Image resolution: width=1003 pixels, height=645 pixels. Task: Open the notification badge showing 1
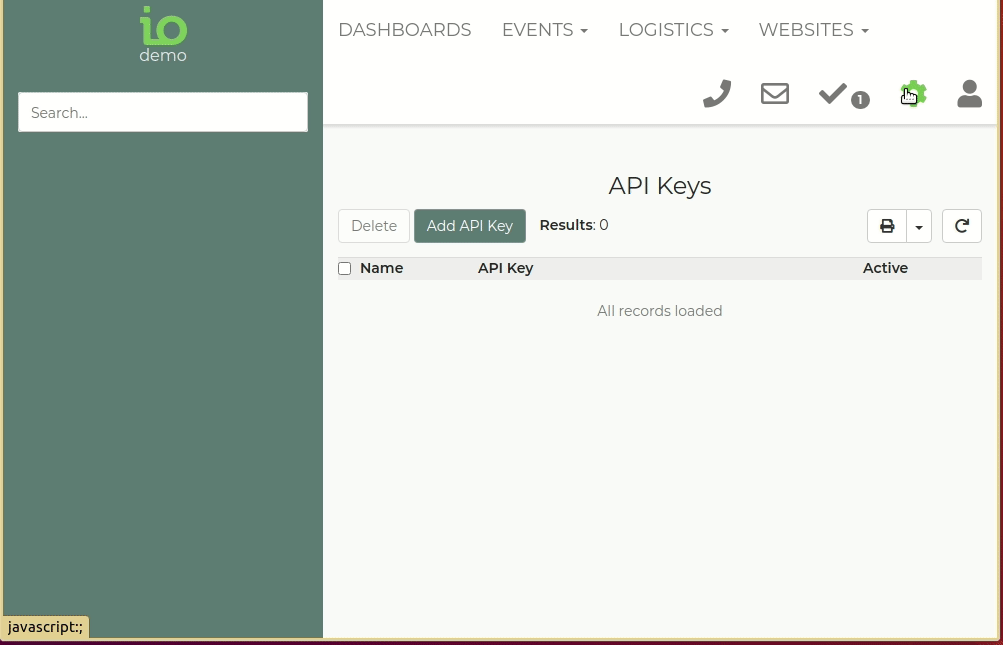point(860,100)
